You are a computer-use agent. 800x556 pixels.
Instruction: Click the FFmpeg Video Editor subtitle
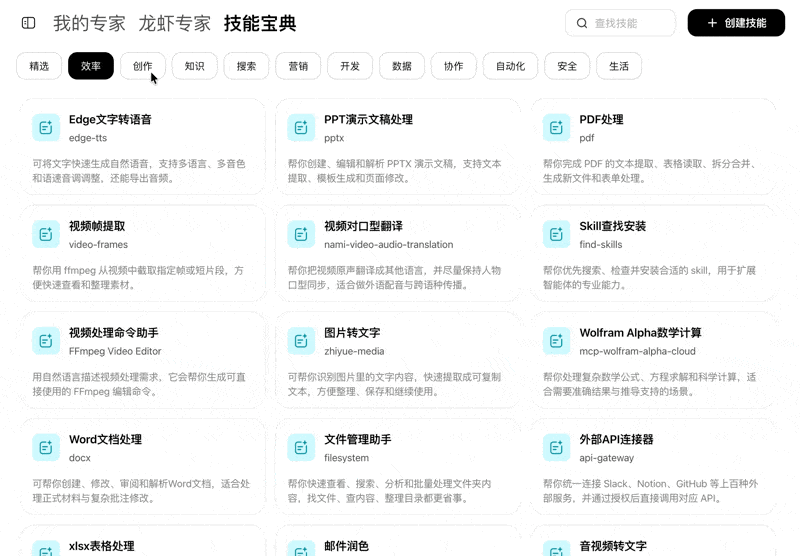[x=115, y=351]
